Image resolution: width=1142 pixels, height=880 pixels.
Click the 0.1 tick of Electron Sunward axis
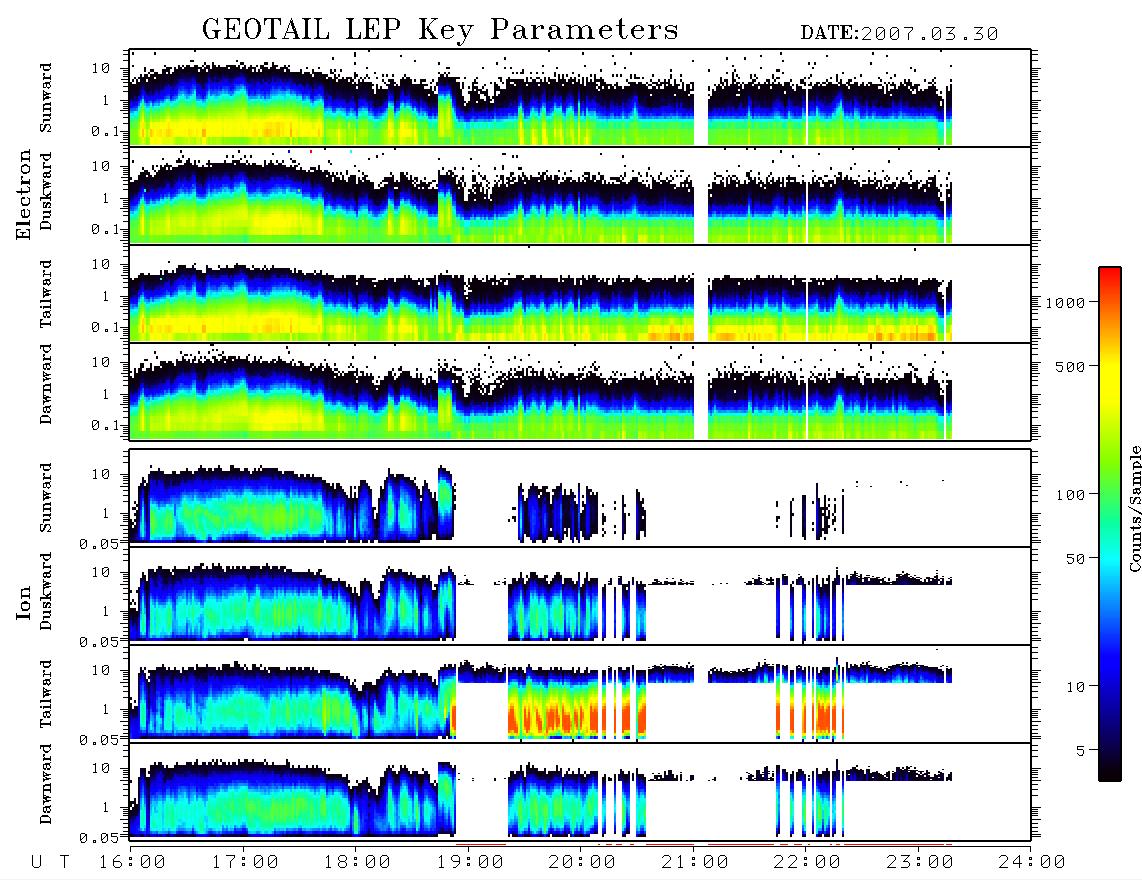(x=106, y=131)
